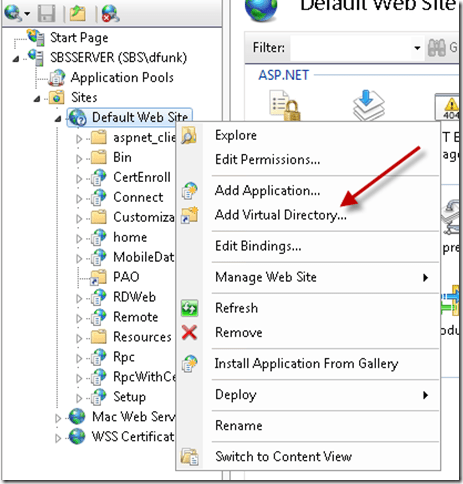Open Application Pools in the tree
Image resolution: width=463 pixels, height=484 pixels.
pyautogui.click(x=122, y=77)
